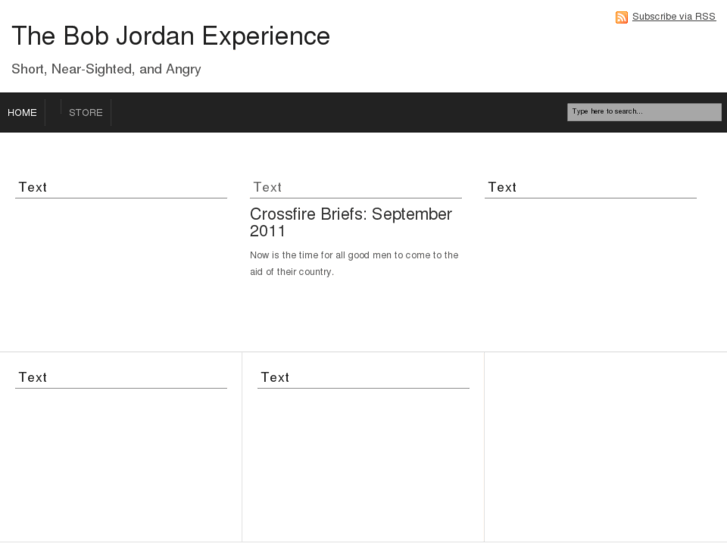
Task: Click blank body of lower-middle Text widget
Action: (x=362, y=460)
